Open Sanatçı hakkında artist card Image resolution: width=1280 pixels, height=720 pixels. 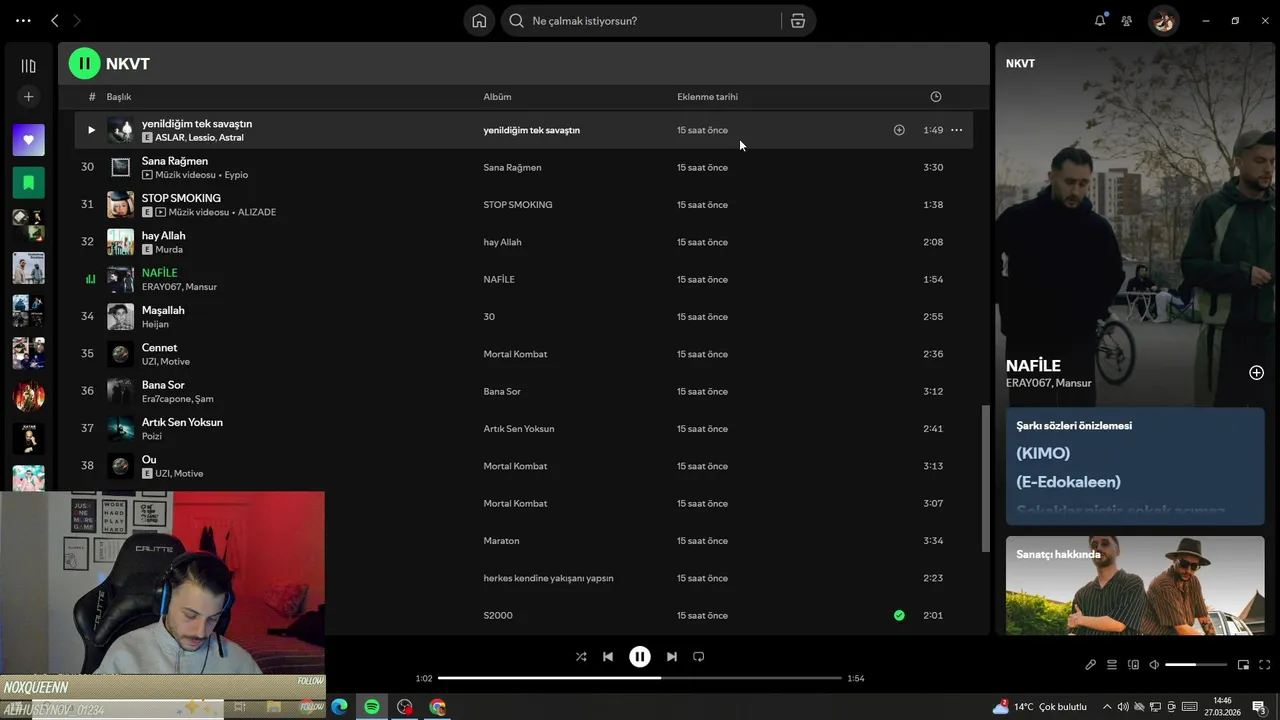pos(1135,586)
